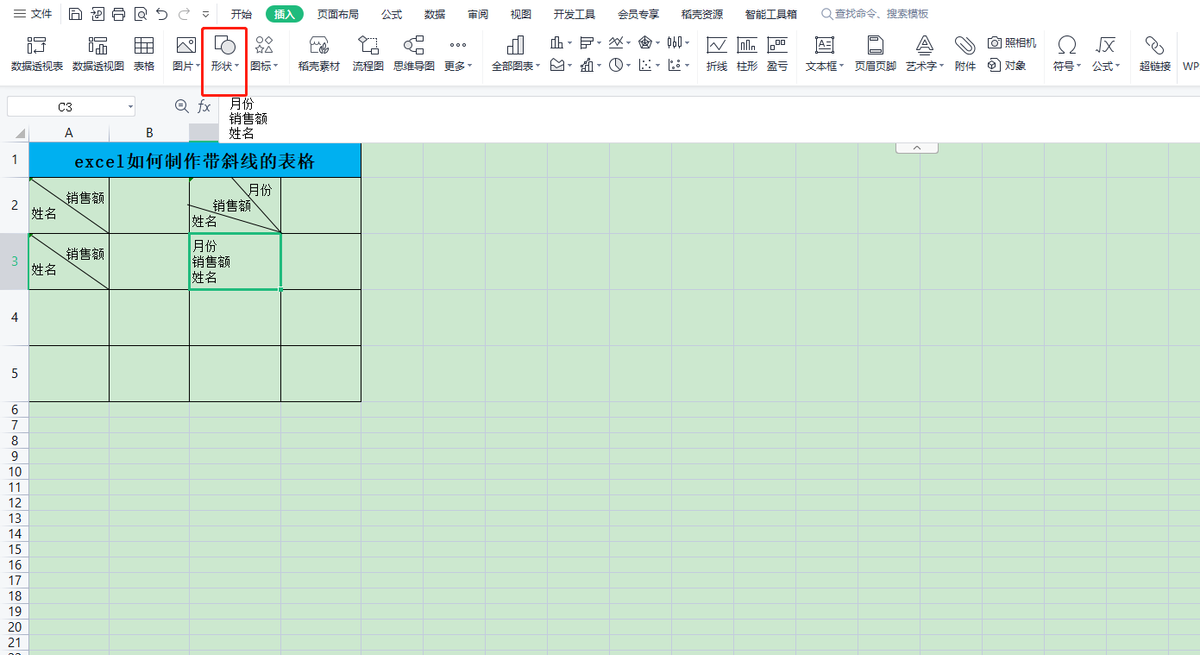Click the fx insert function icon
The image size is (1200, 655).
pyautogui.click(x=204, y=106)
